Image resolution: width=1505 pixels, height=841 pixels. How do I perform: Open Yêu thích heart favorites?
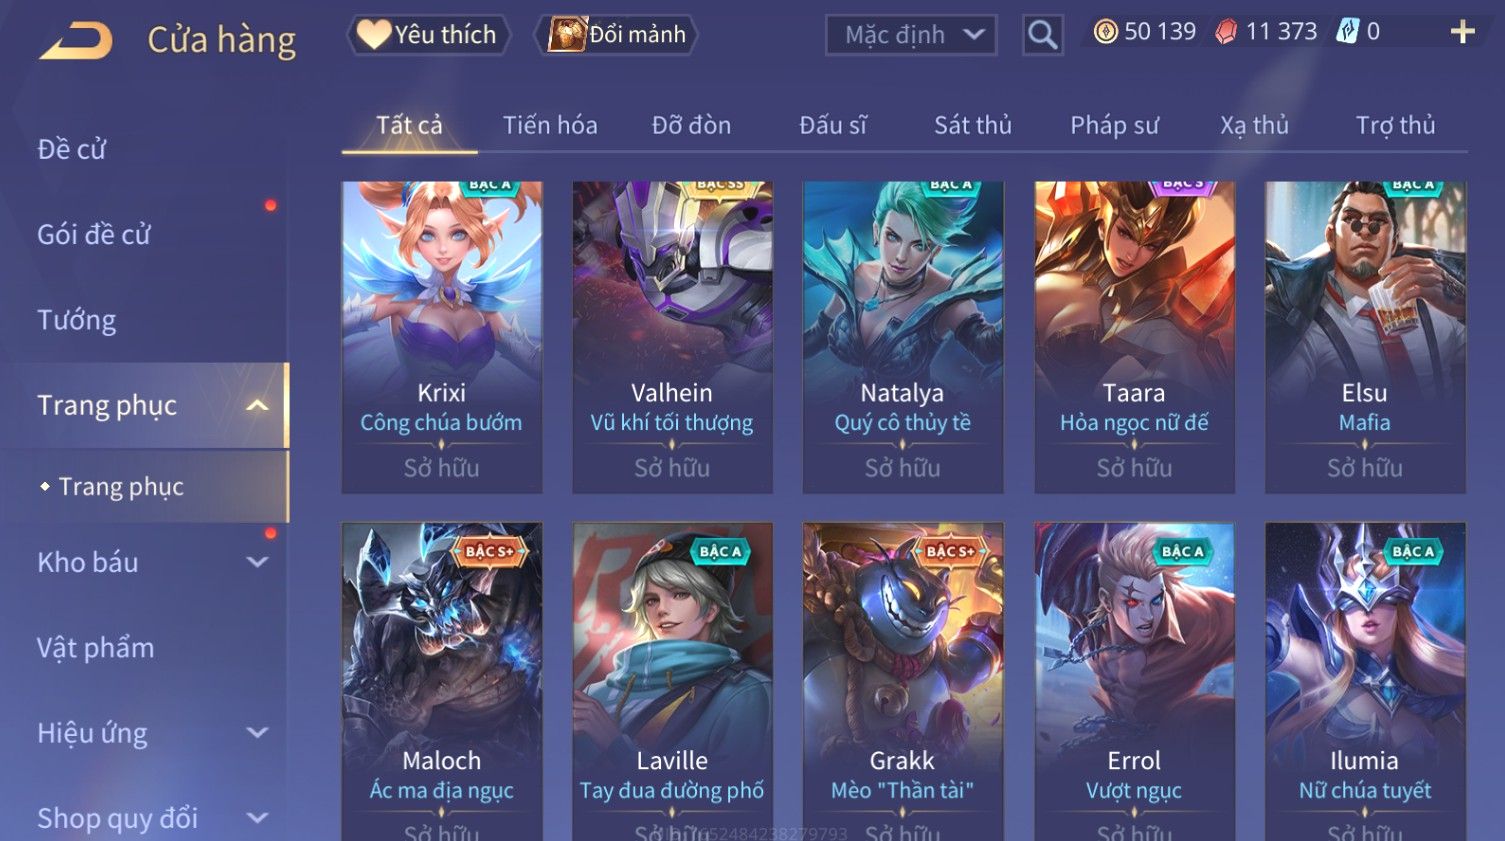coord(428,35)
